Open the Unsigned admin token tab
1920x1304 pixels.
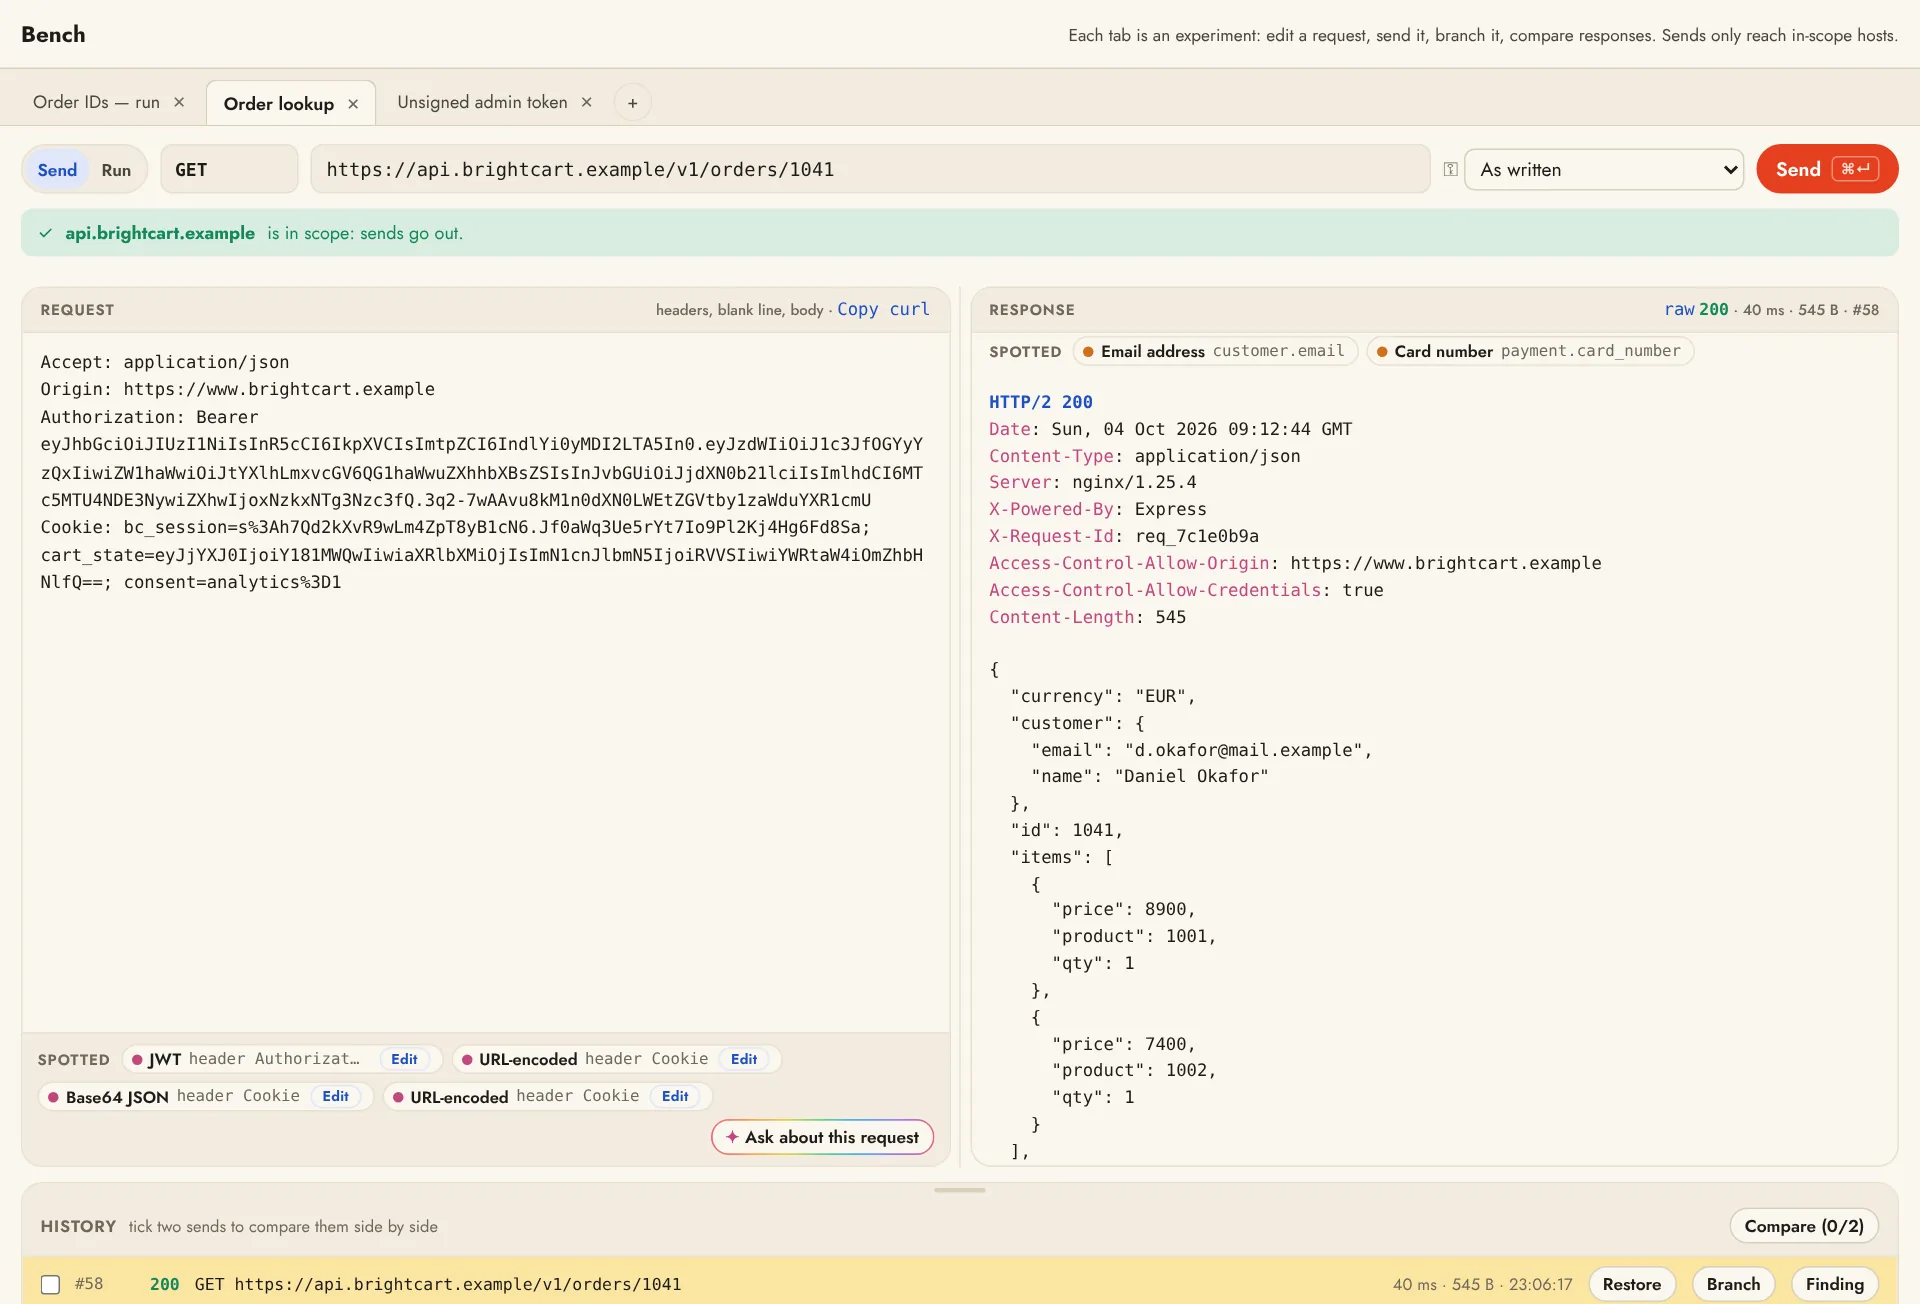pos(482,102)
